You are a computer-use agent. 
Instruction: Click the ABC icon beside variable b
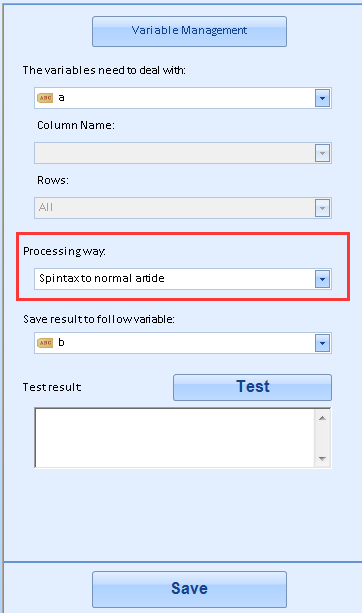pos(45,343)
